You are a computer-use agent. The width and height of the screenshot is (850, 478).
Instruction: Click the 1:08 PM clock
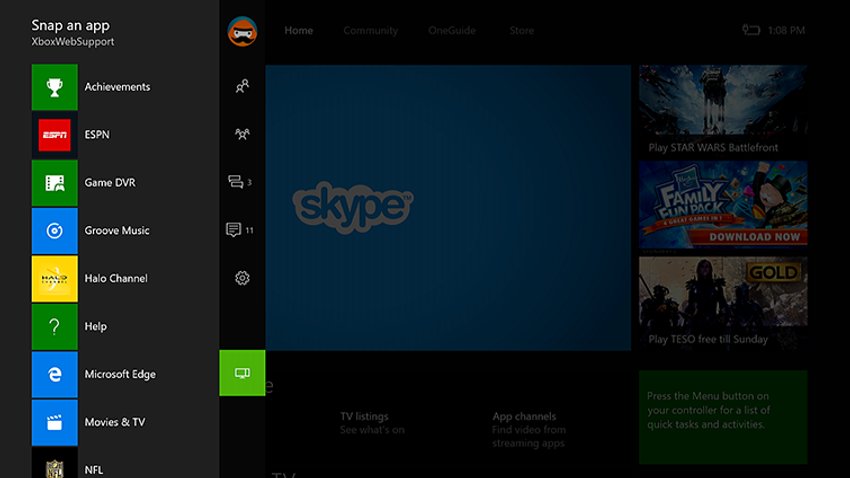click(x=786, y=30)
